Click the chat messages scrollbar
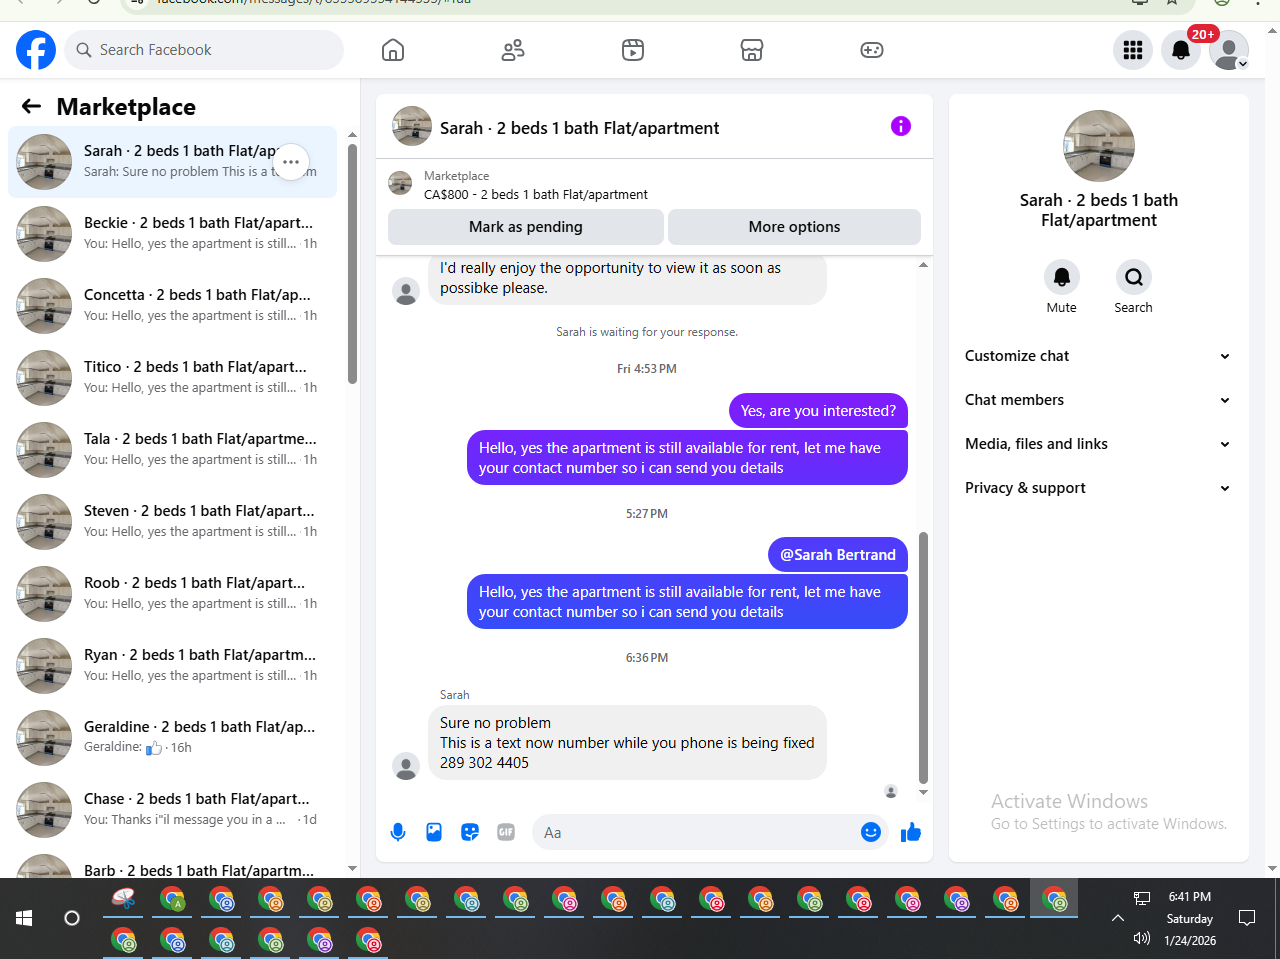1280x959 pixels. (x=923, y=657)
